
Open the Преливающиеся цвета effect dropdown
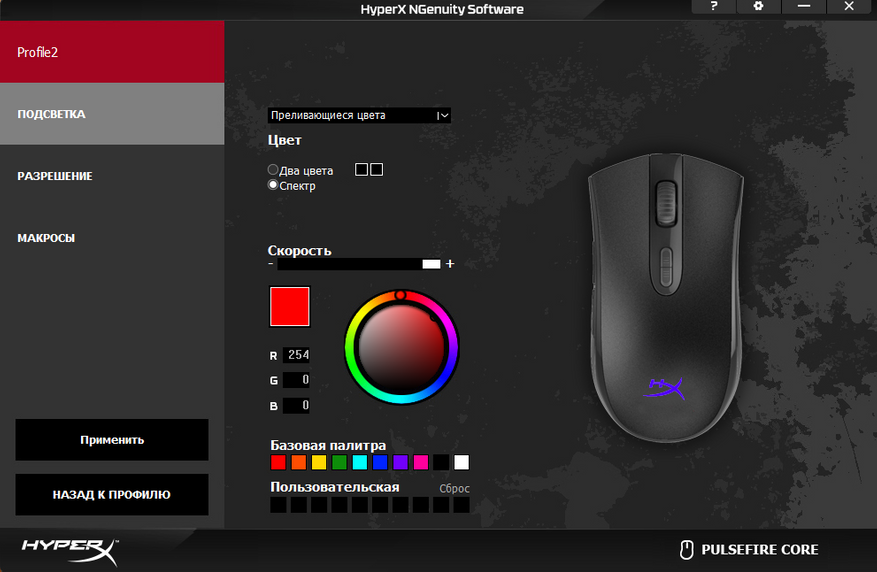tap(359, 115)
